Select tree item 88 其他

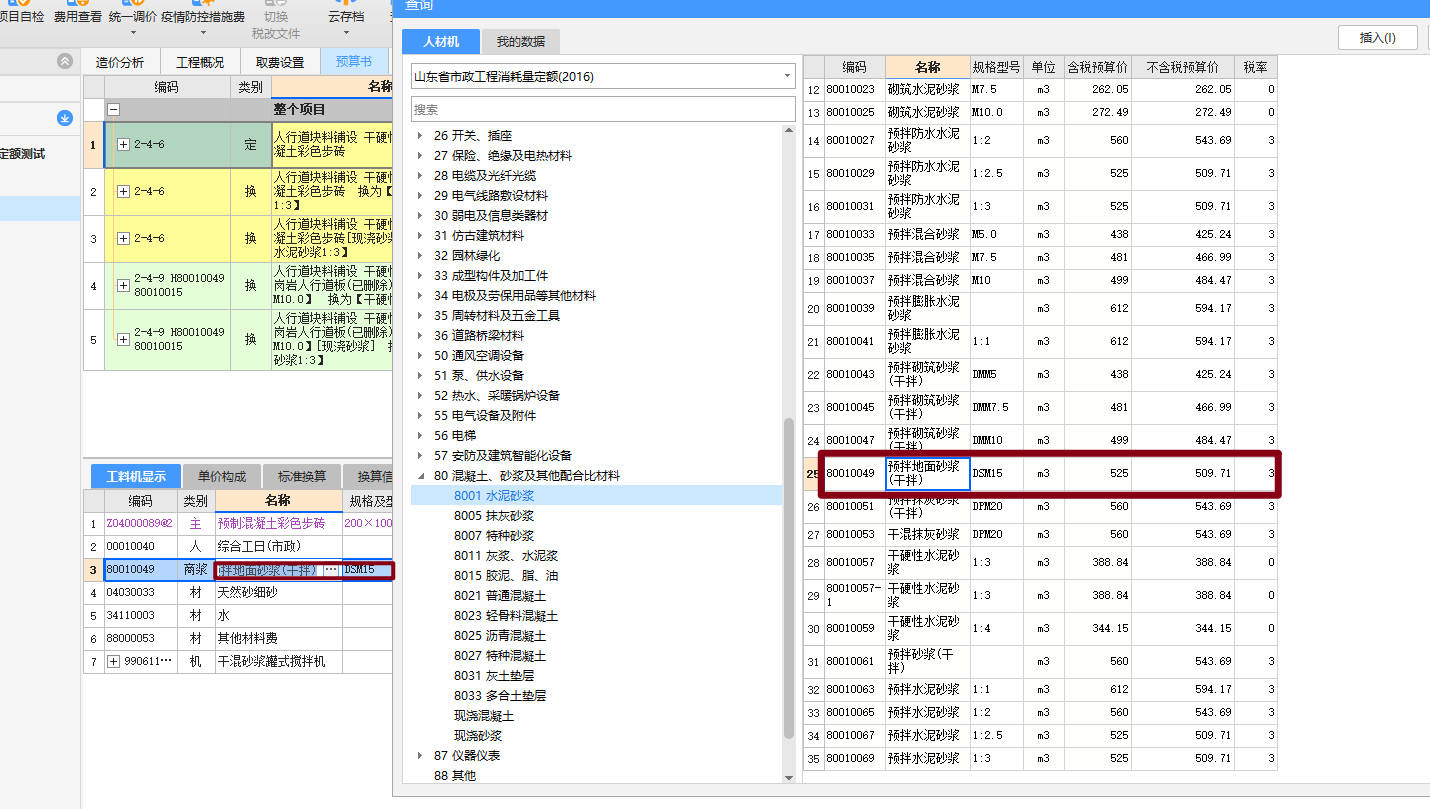click(454, 775)
